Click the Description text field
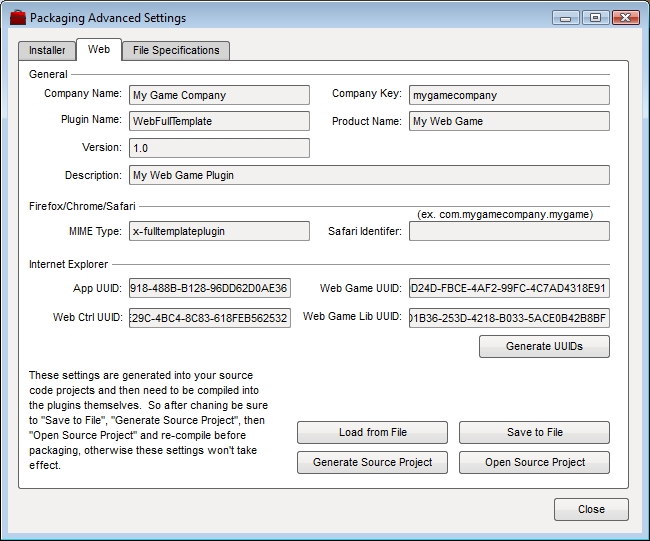Viewport: 650px width, 541px height. tap(369, 175)
